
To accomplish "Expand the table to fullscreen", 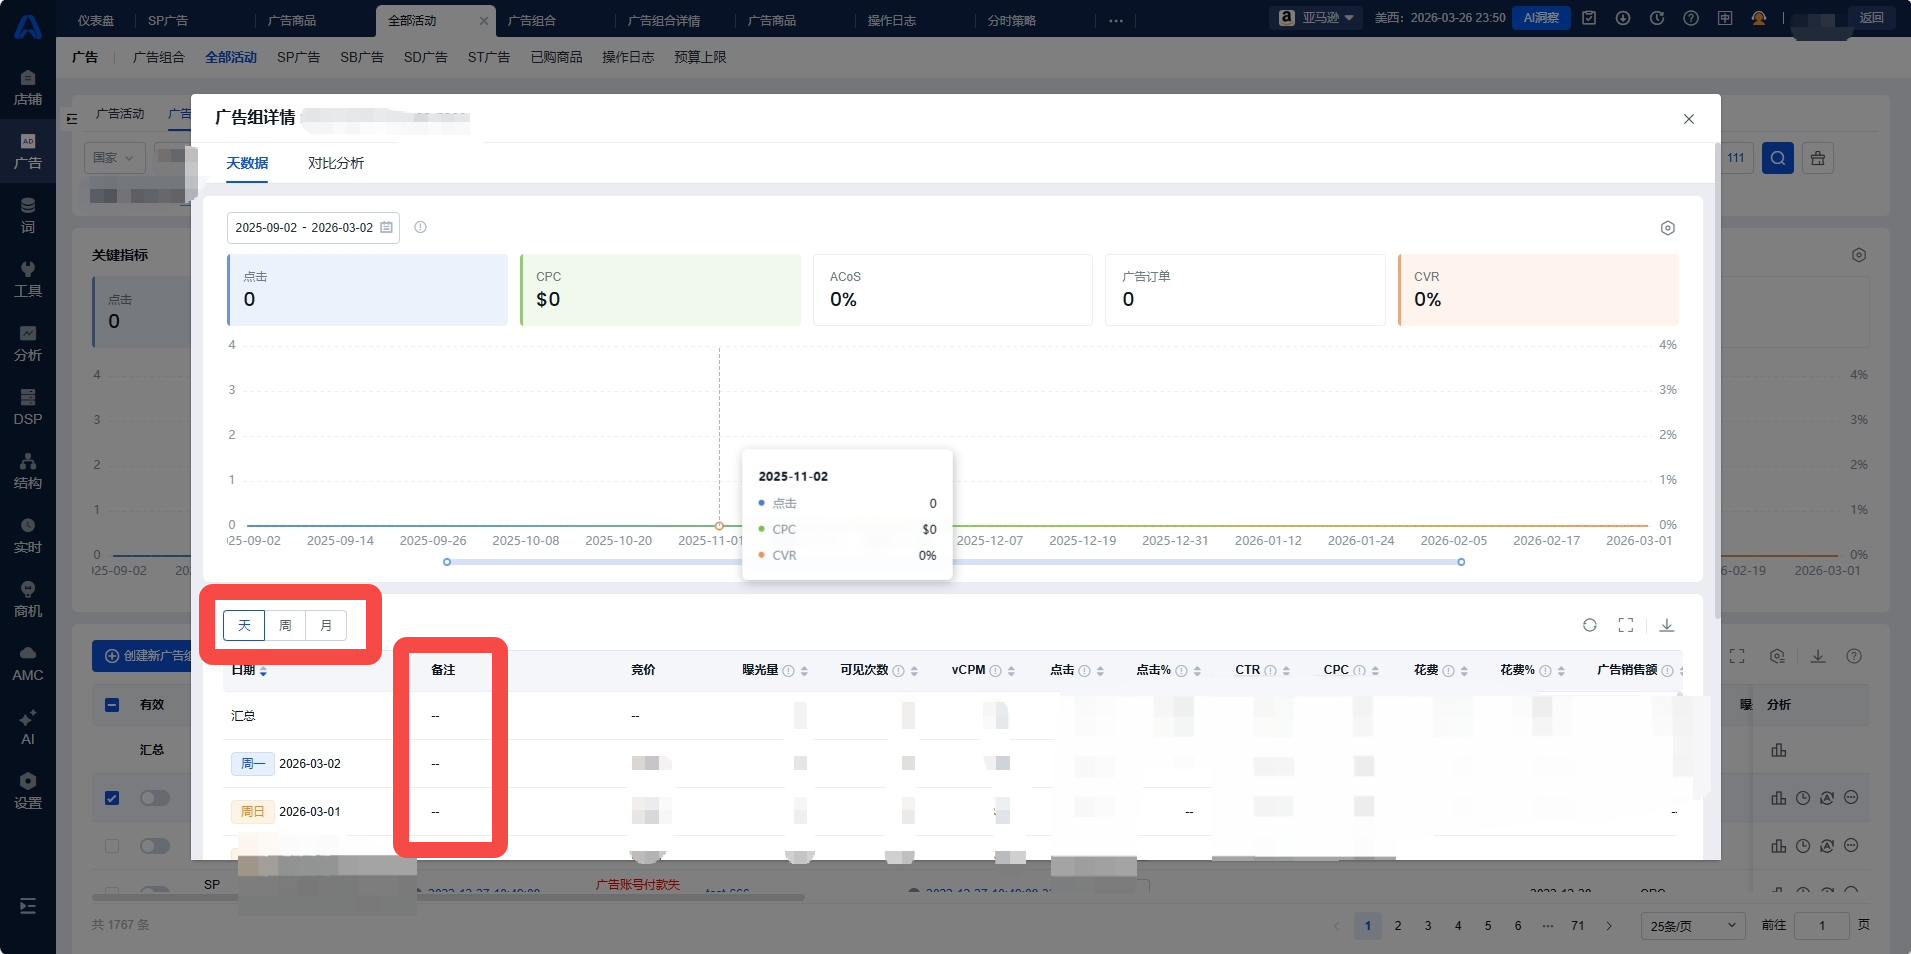I will point(1626,625).
